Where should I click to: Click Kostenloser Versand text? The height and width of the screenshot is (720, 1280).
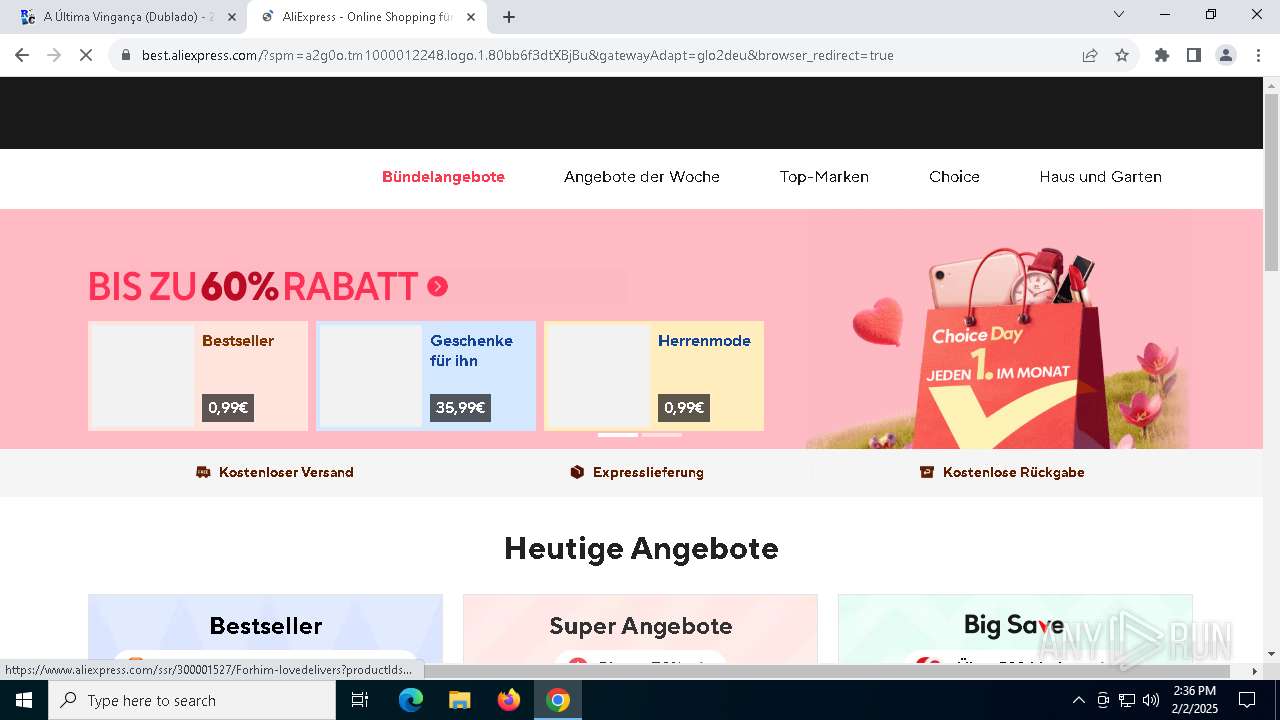286,472
